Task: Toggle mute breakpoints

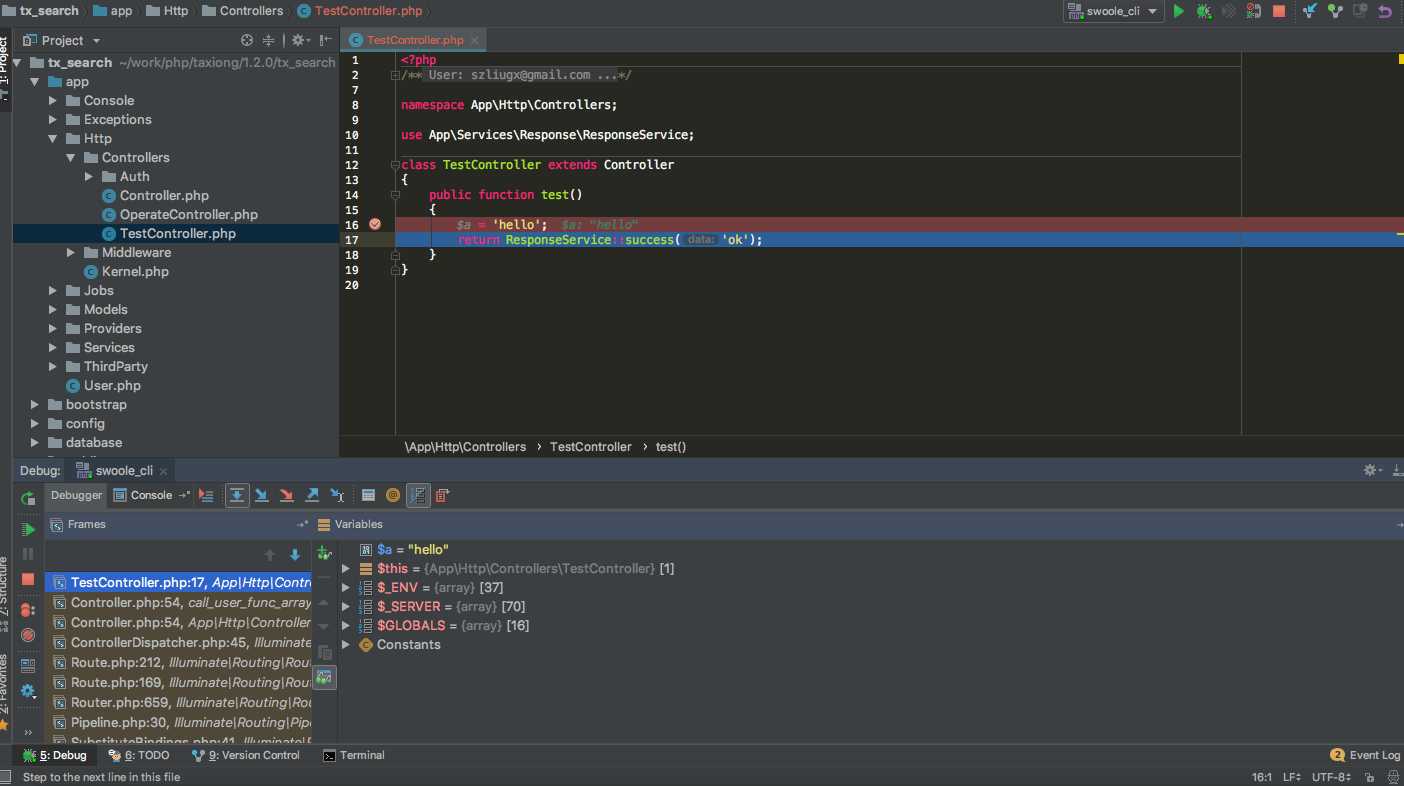Action: (28, 635)
